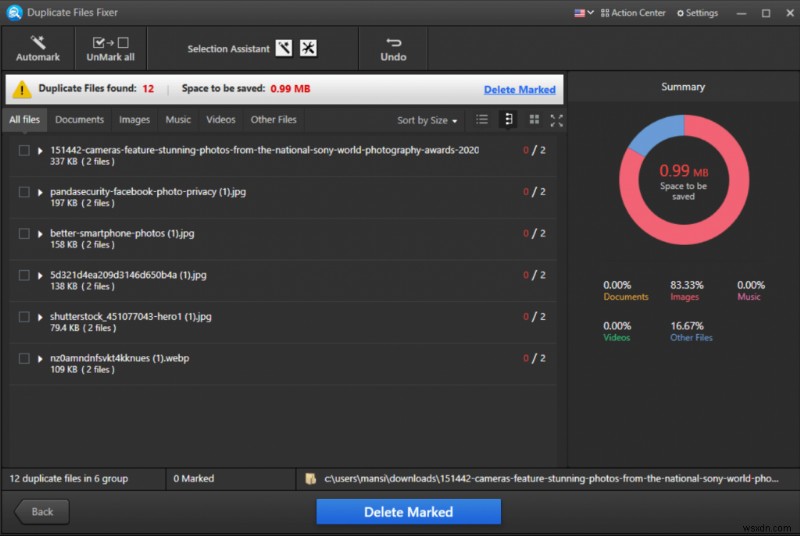The height and width of the screenshot is (536, 800).
Task: Click the 0 Marked status entry
Action: click(193, 478)
